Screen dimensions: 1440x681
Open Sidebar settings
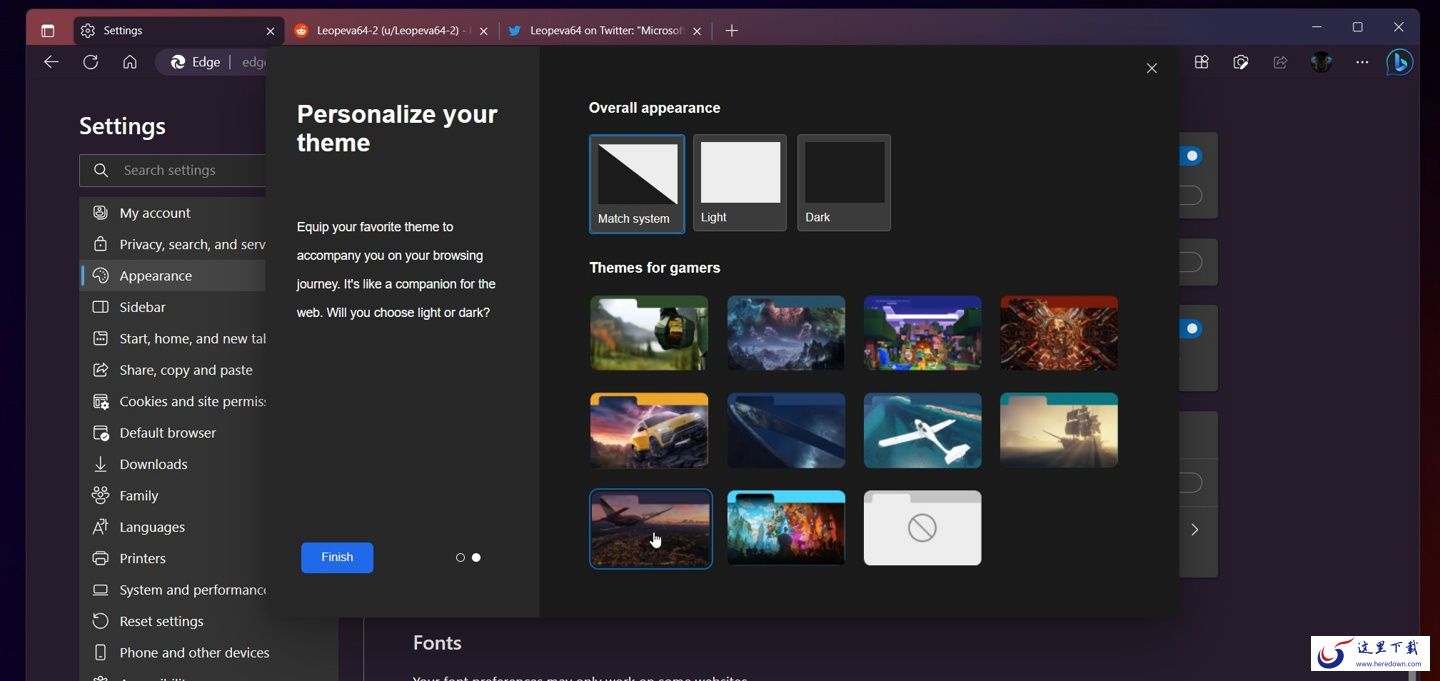(x=174, y=307)
